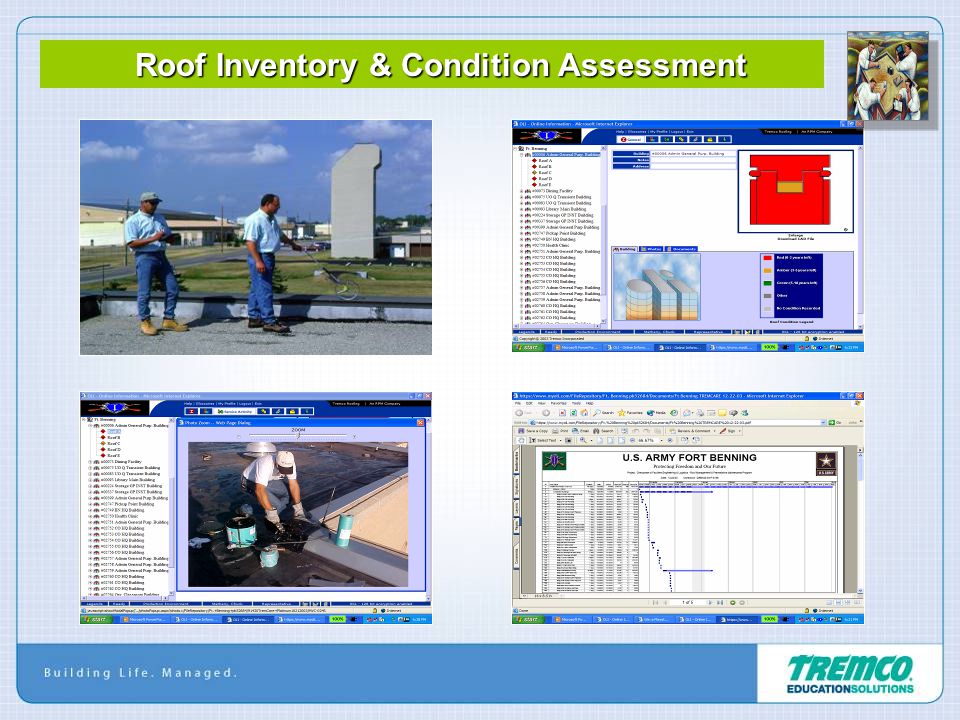The image size is (960, 720).
Task: Click the Building name input field
Action: point(693,154)
